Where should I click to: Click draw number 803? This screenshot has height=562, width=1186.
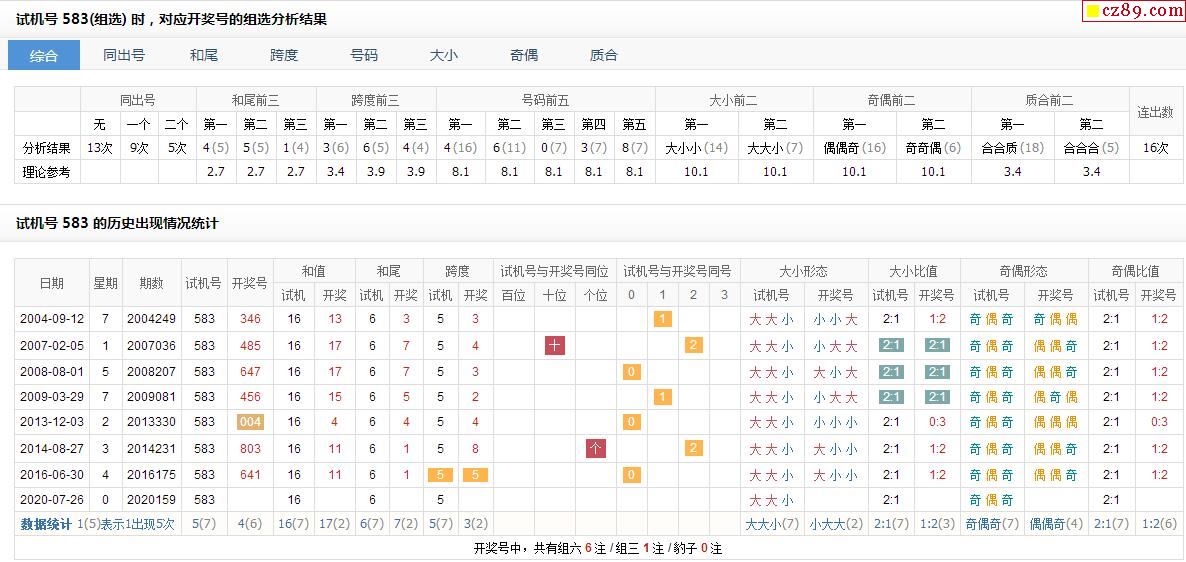[250, 449]
